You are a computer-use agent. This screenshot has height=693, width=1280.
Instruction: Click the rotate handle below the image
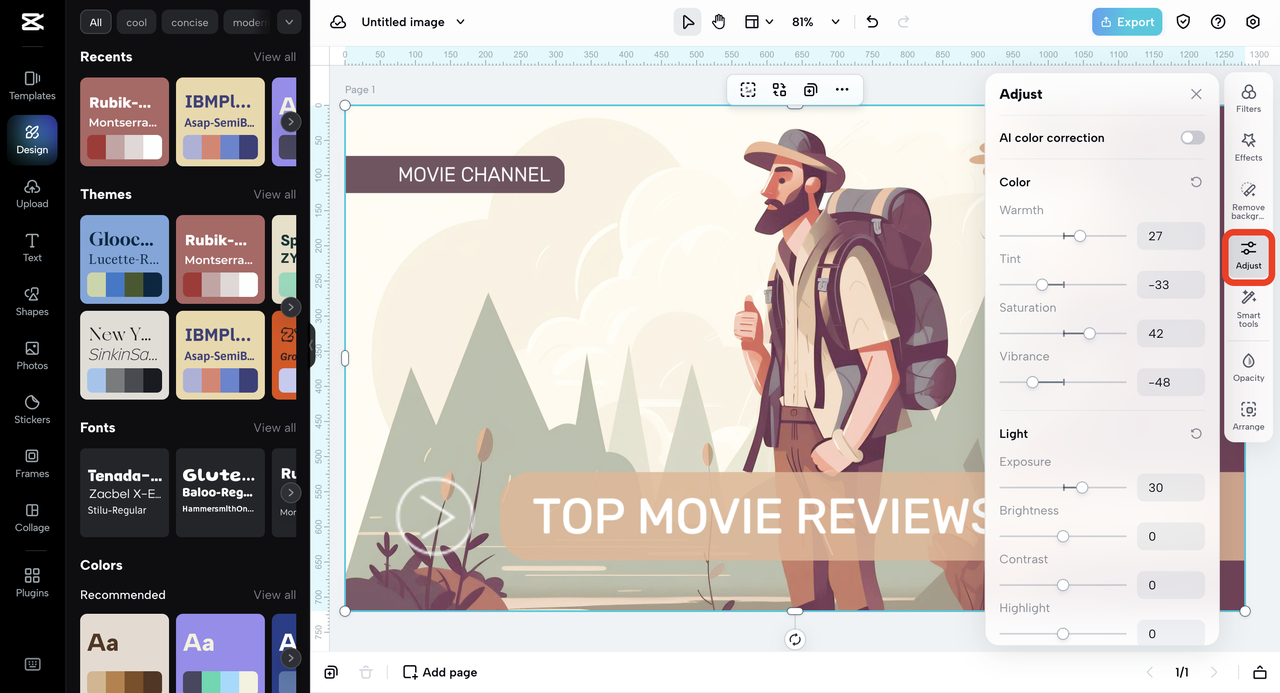click(x=795, y=640)
